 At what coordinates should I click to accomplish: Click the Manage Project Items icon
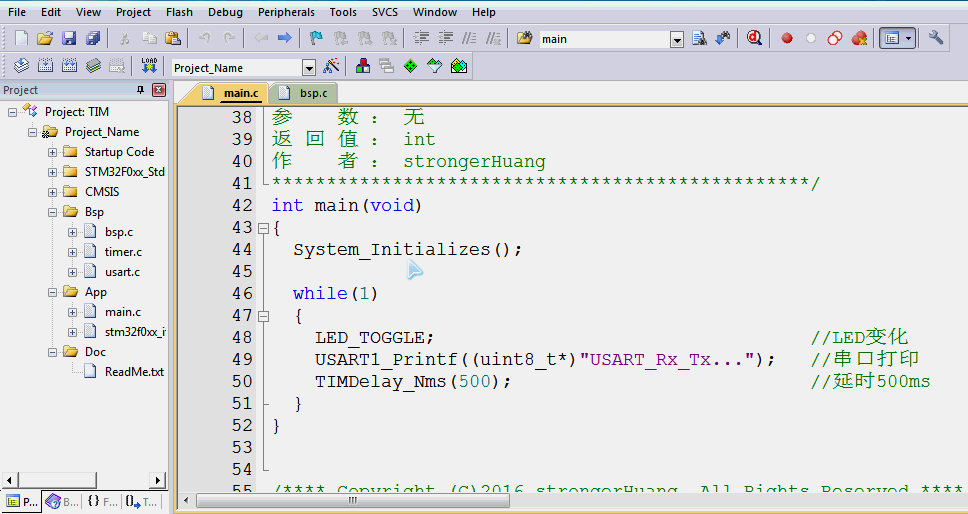[362, 66]
